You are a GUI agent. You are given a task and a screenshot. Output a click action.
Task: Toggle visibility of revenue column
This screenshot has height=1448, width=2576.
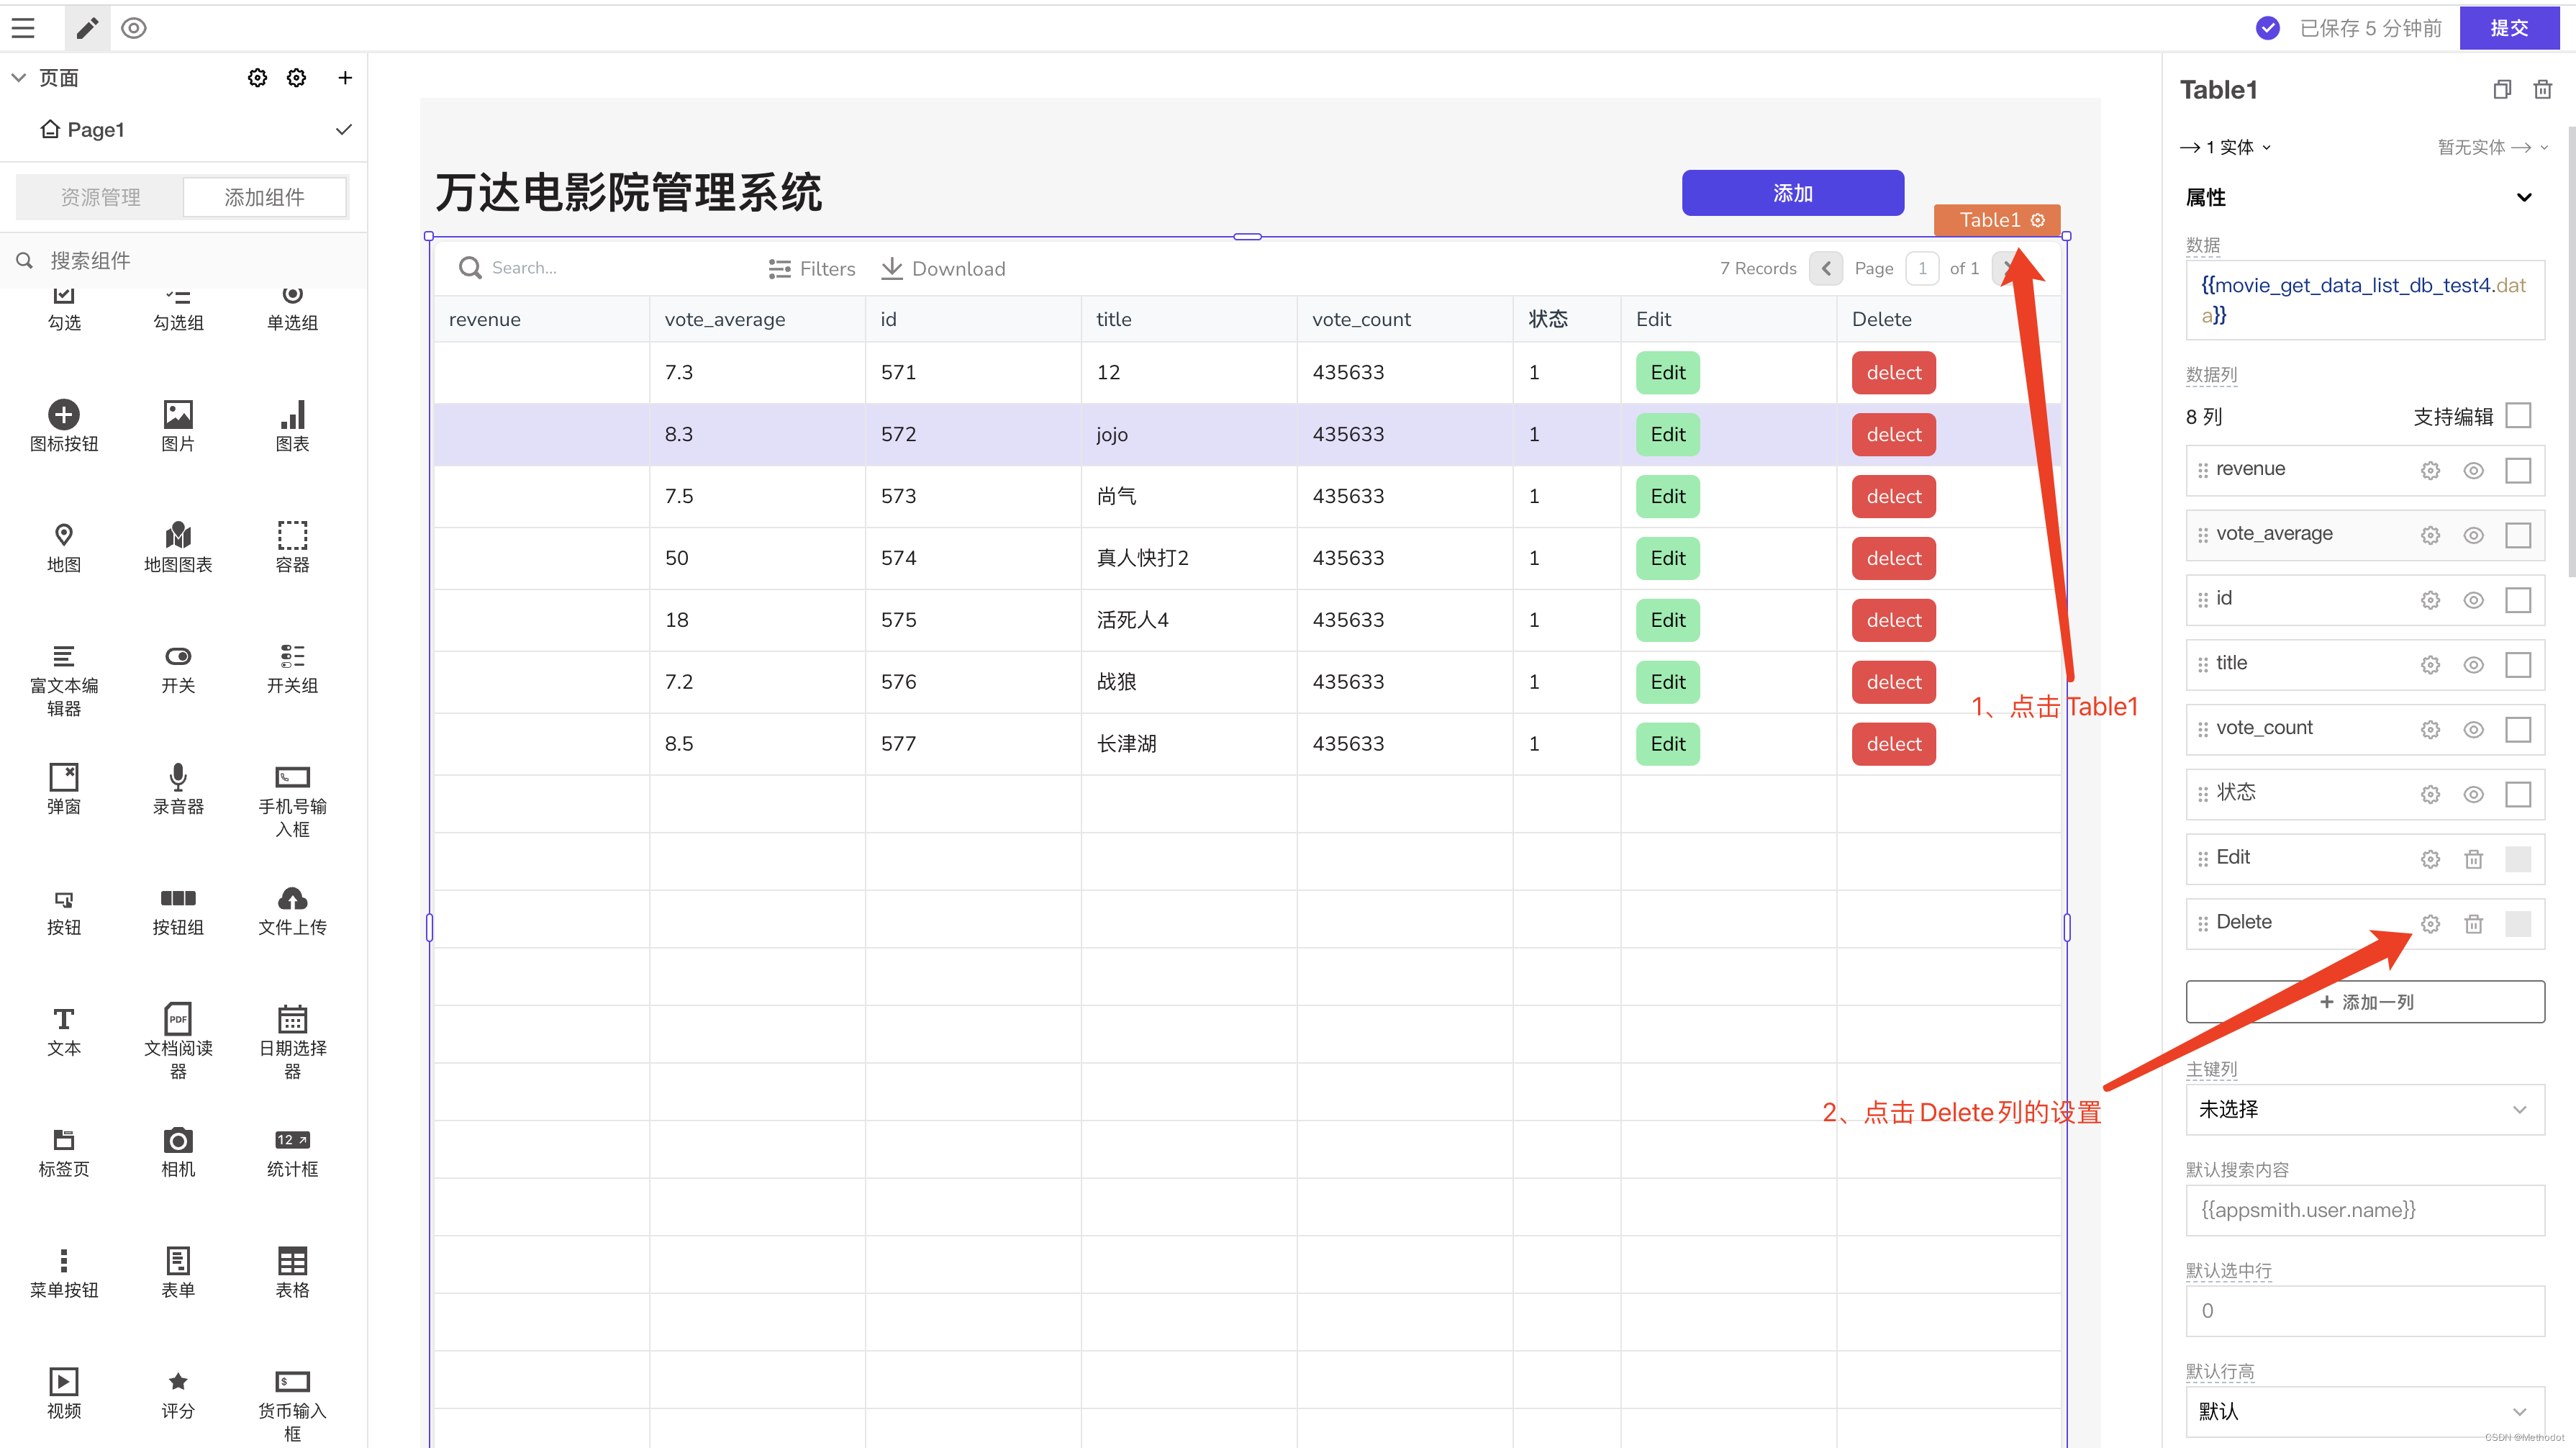[2473, 470]
